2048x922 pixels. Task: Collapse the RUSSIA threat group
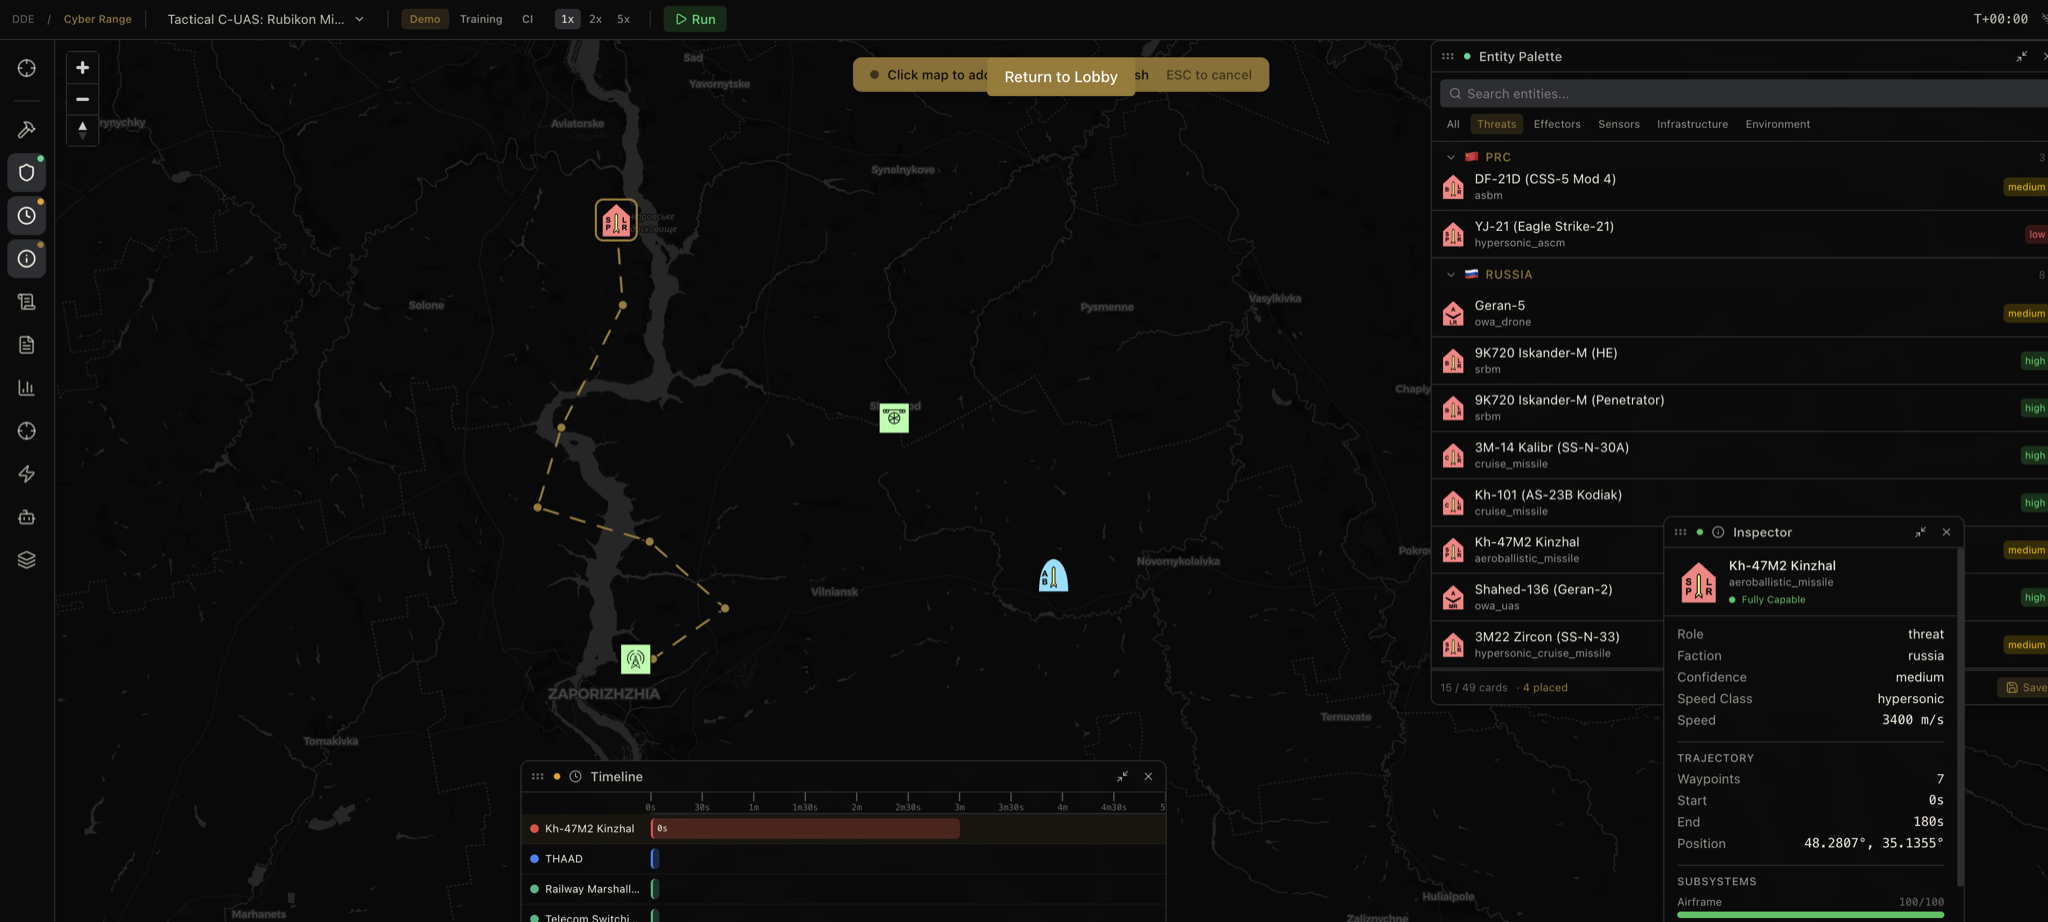point(1451,274)
